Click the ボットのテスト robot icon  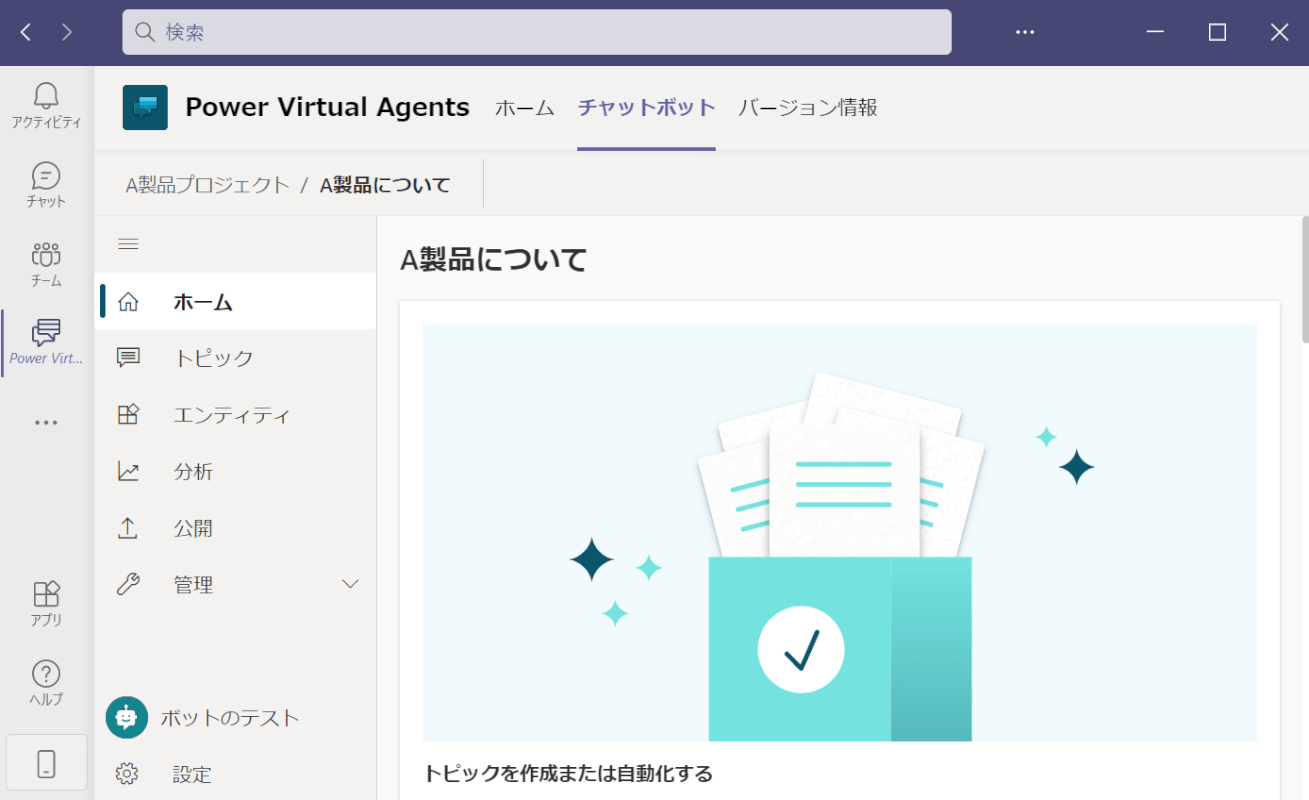point(127,717)
